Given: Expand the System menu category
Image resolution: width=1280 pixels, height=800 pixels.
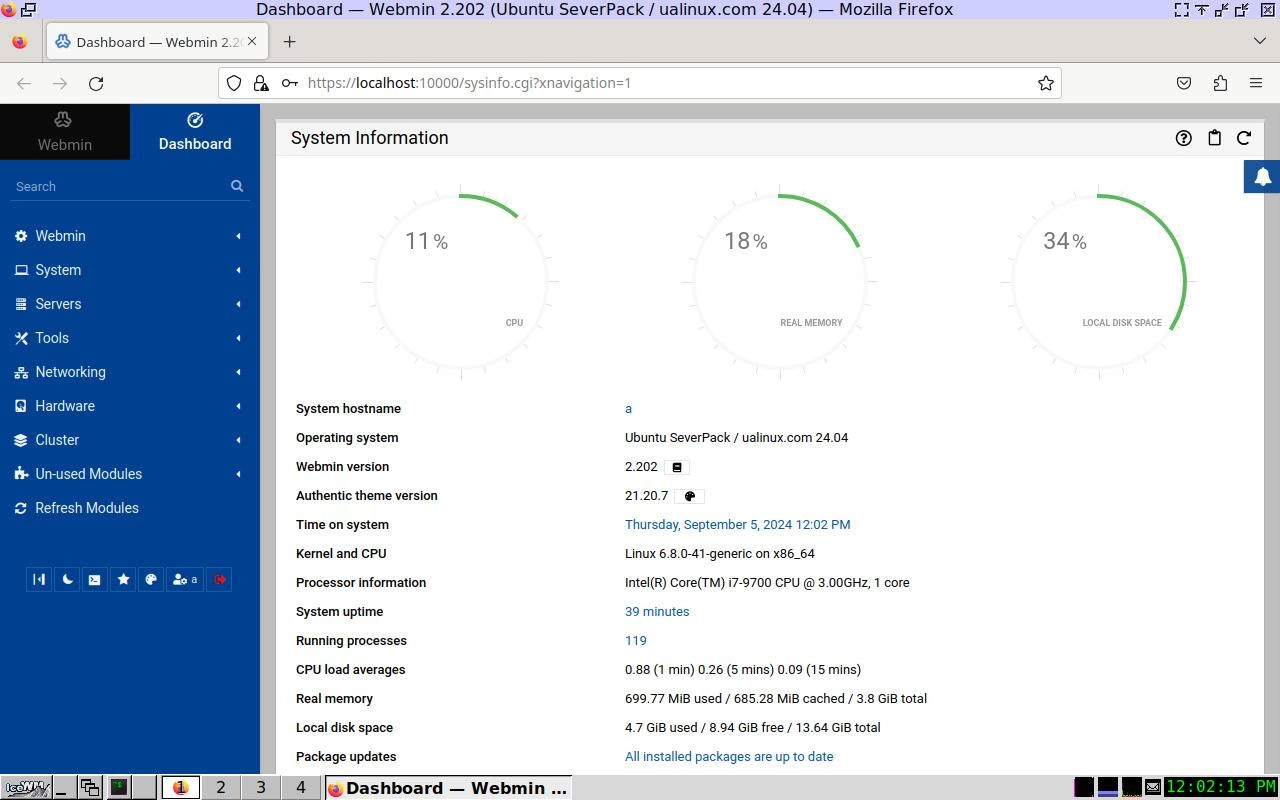Looking at the screenshot, I should (x=130, y=270).
